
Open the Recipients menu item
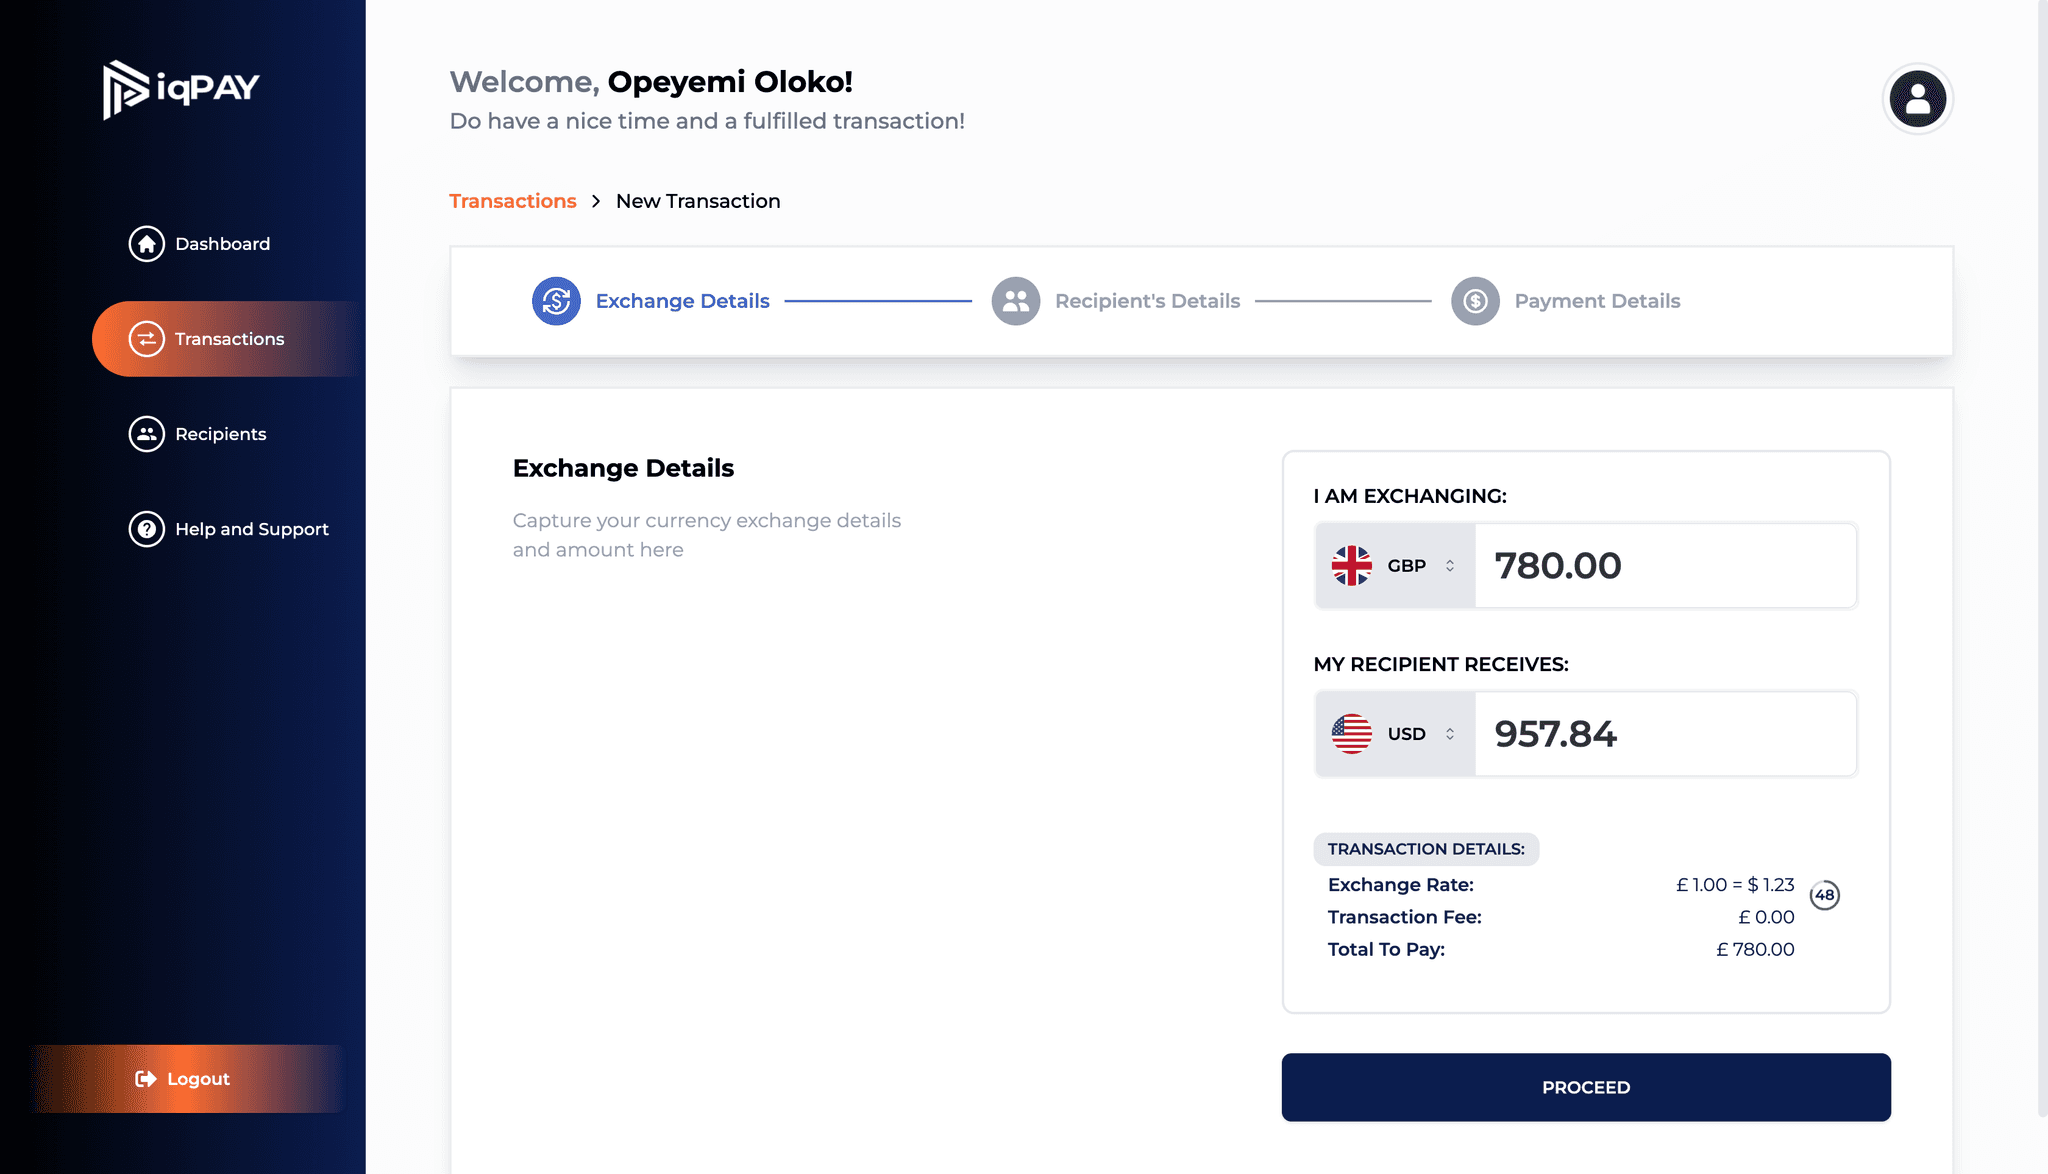tap(198, 434)
